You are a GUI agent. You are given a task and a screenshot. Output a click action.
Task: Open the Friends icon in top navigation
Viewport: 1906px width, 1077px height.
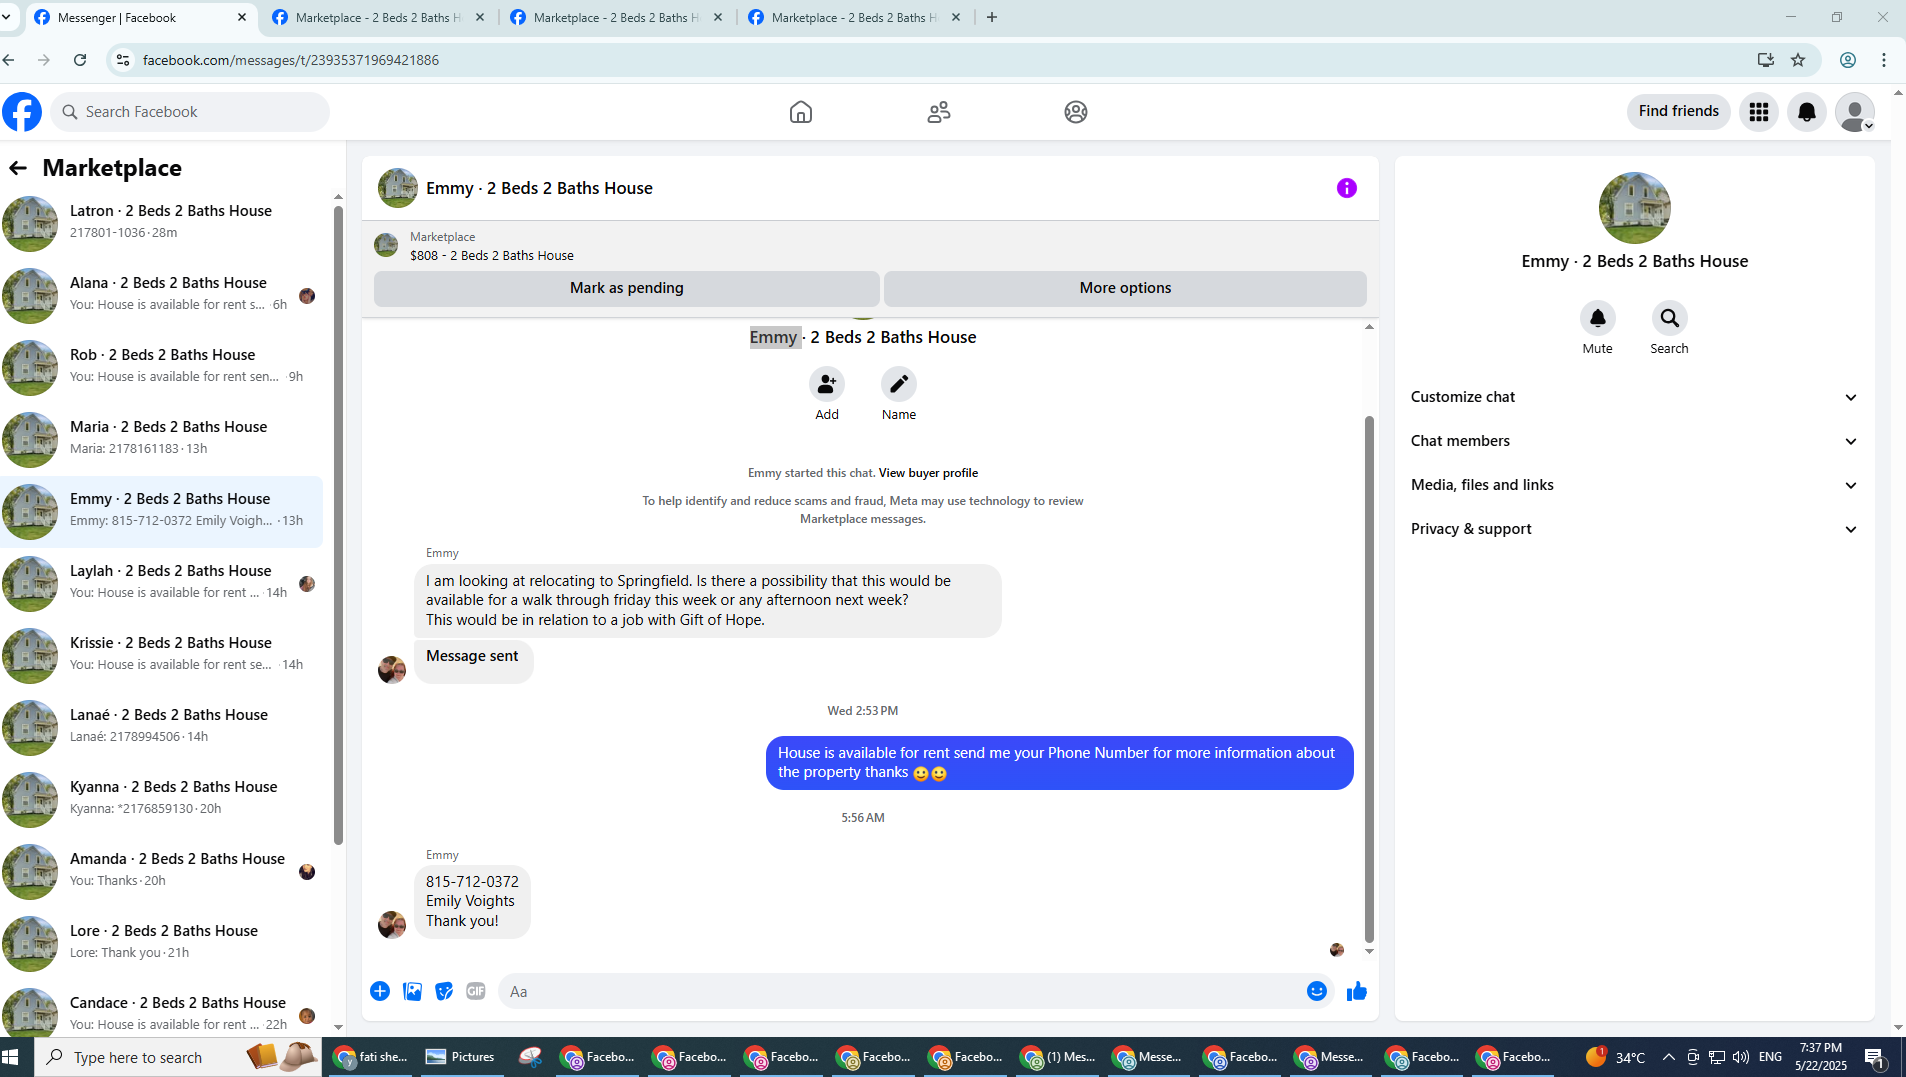point(938,112)
